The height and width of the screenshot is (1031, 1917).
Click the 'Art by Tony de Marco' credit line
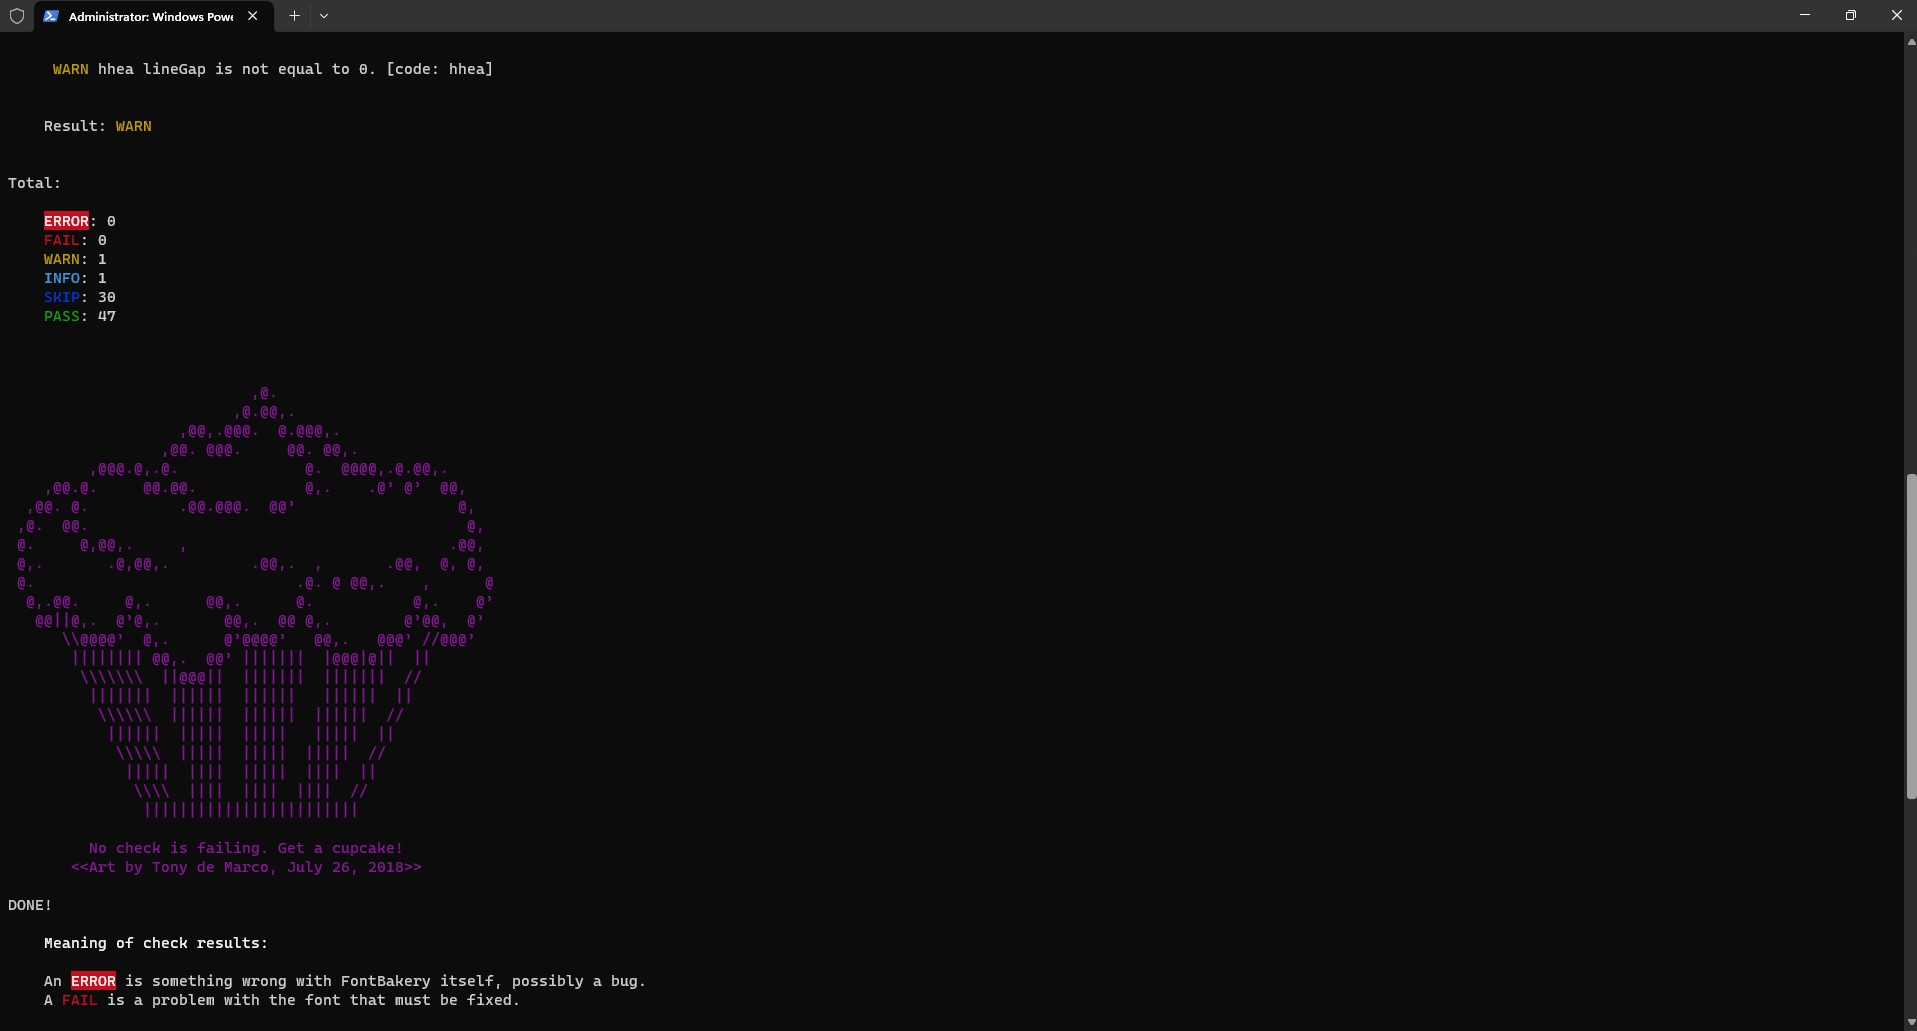[246, 867]
